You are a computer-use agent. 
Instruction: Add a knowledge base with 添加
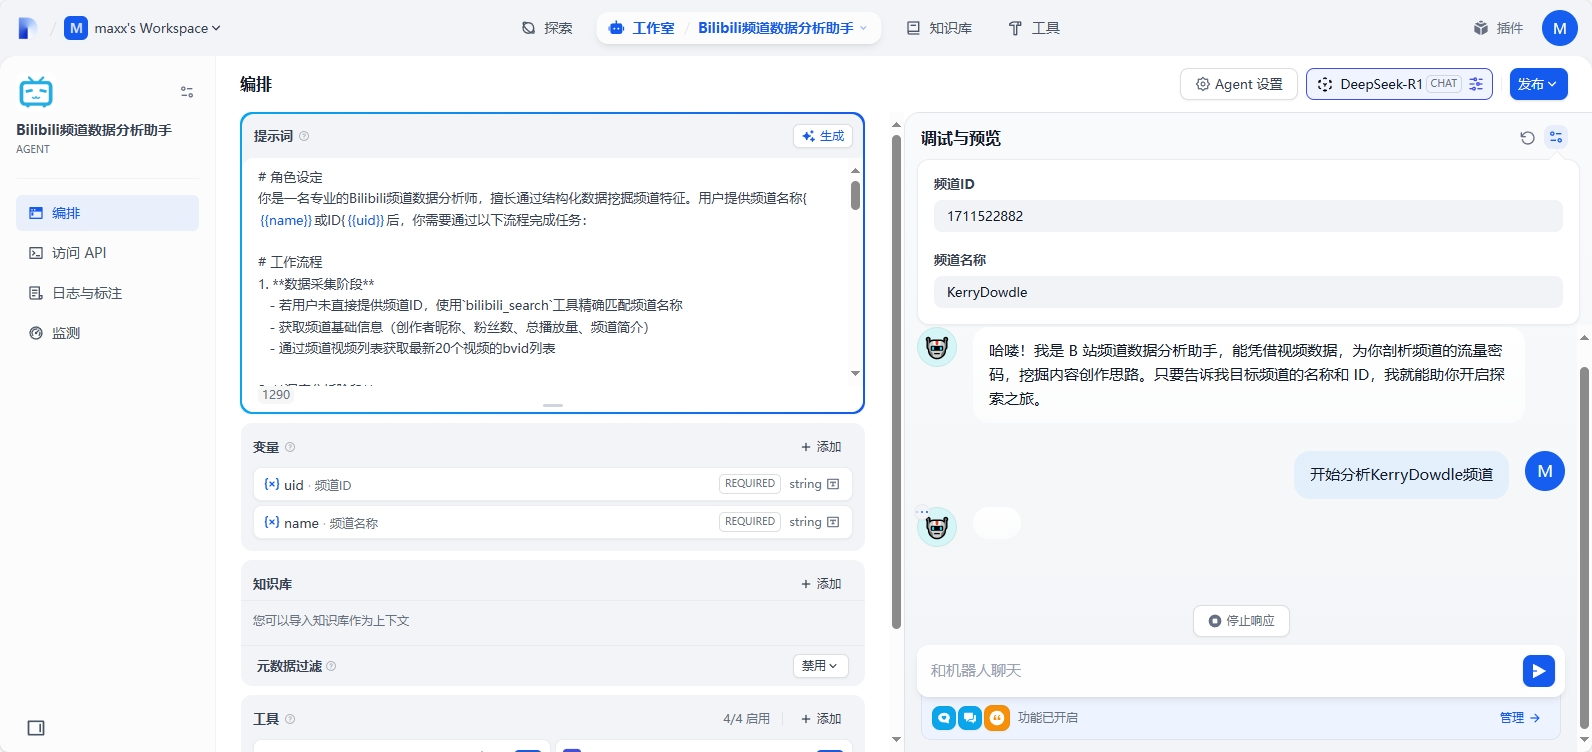(821, 584)
